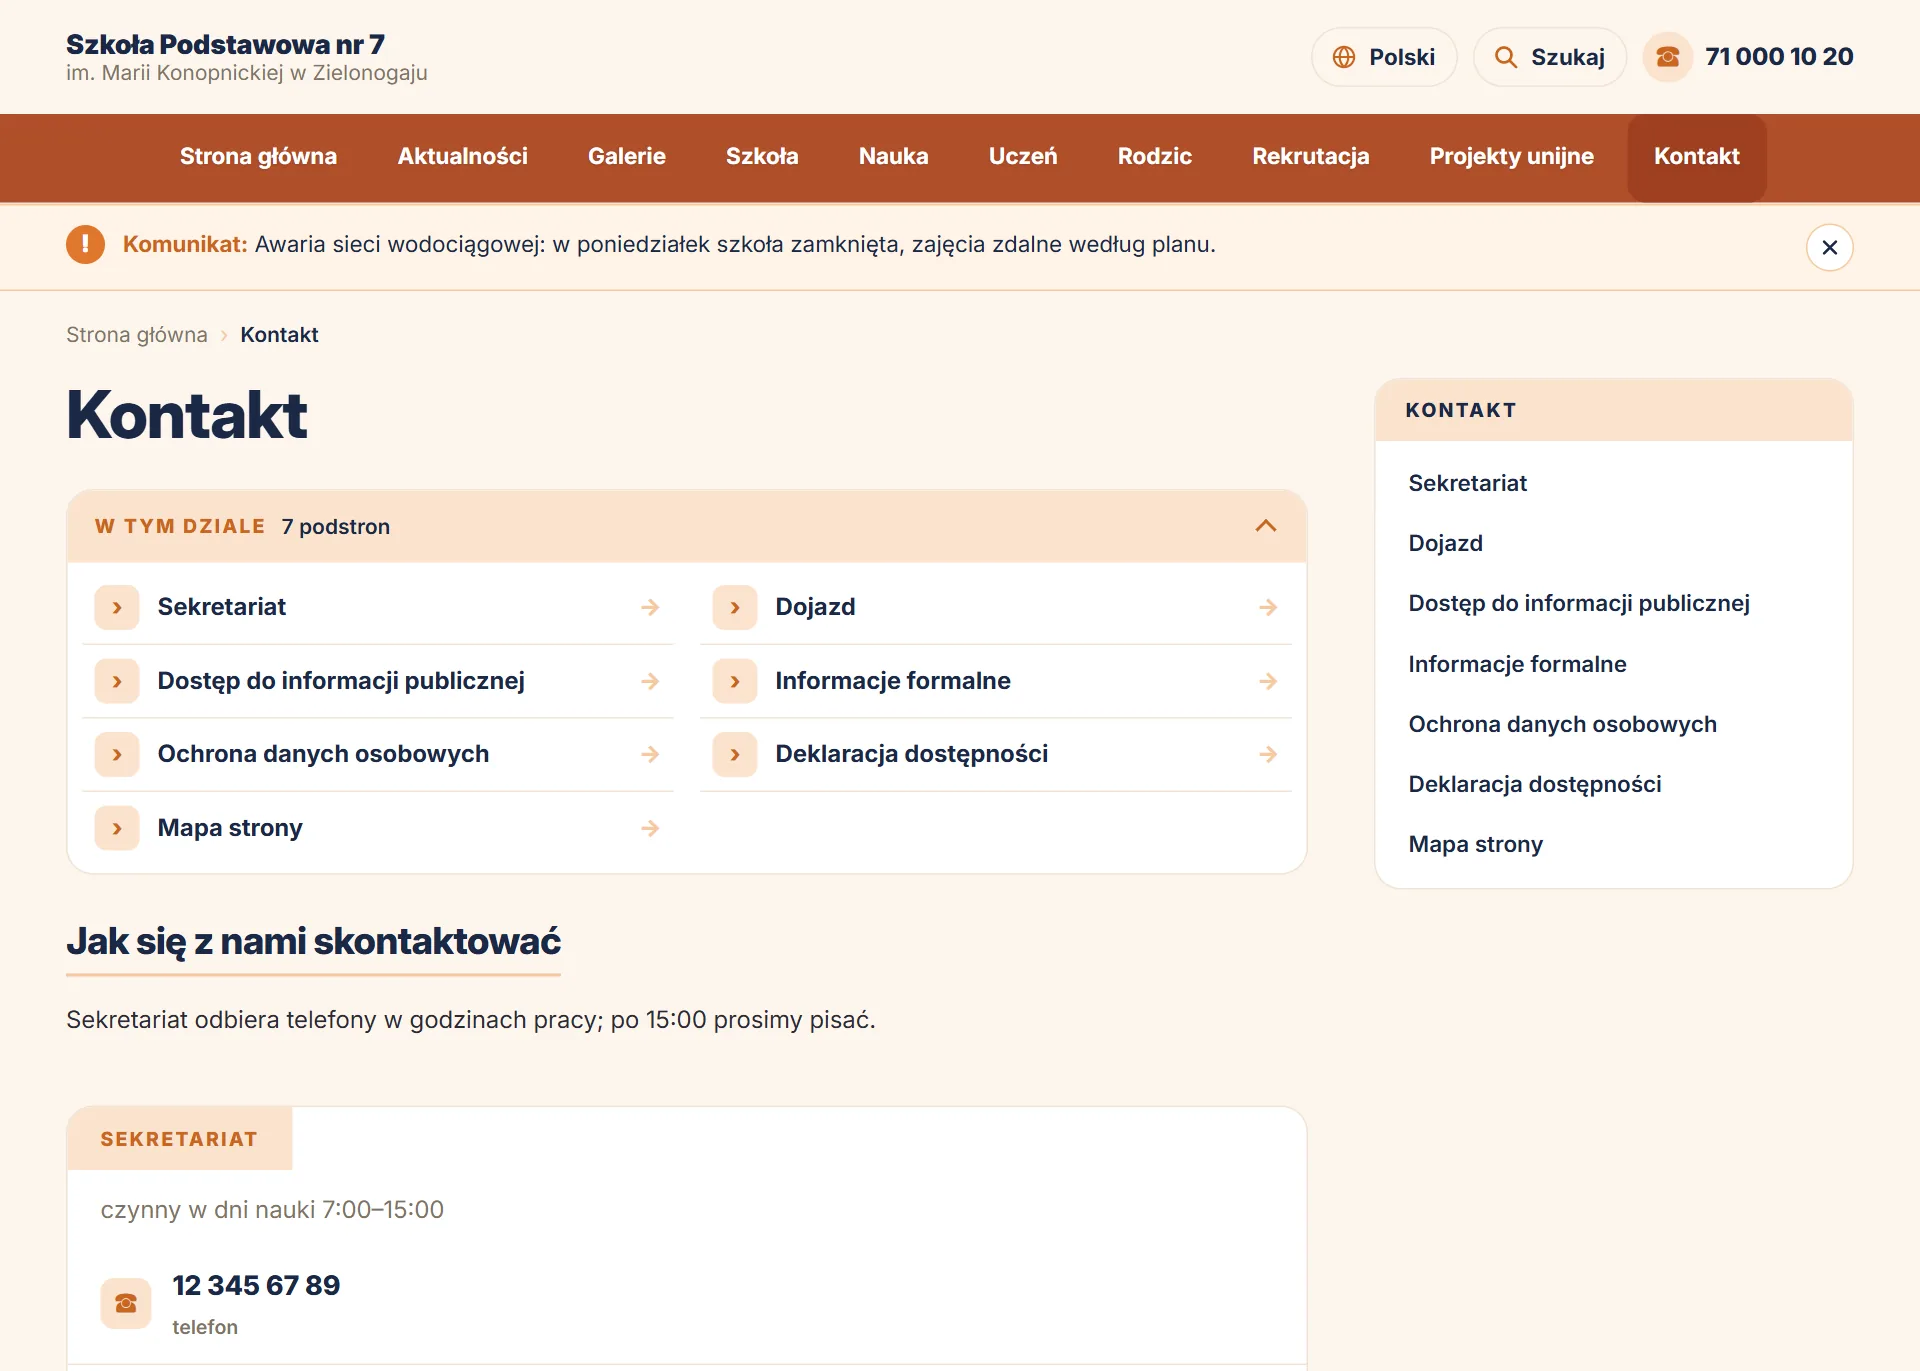The width and height of the screenshot is (1920, 1371).
Task: Click the globe icon in the language button
Action: click(x=1344, y=57)
